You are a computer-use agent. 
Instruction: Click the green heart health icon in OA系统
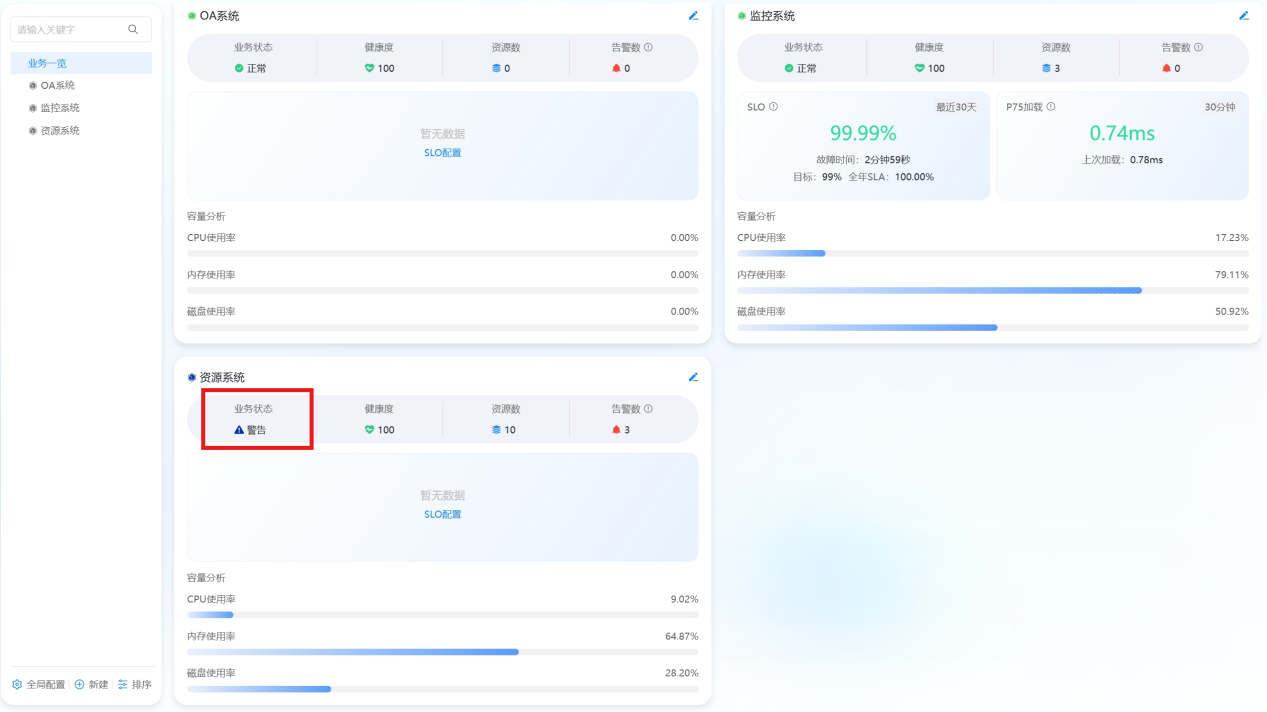tap(369, 68)
